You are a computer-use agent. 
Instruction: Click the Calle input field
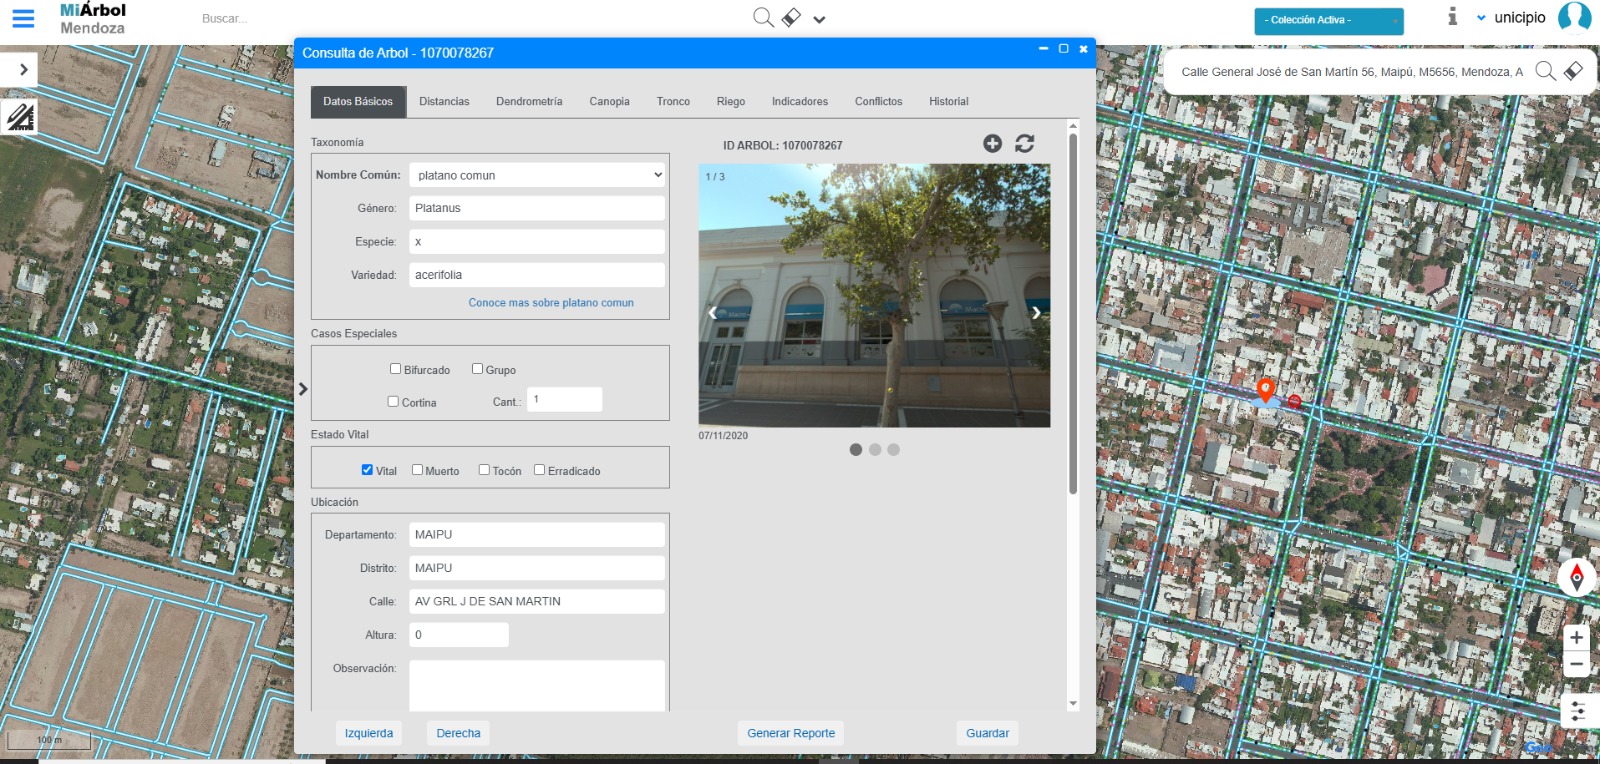(x=537, y=601)
